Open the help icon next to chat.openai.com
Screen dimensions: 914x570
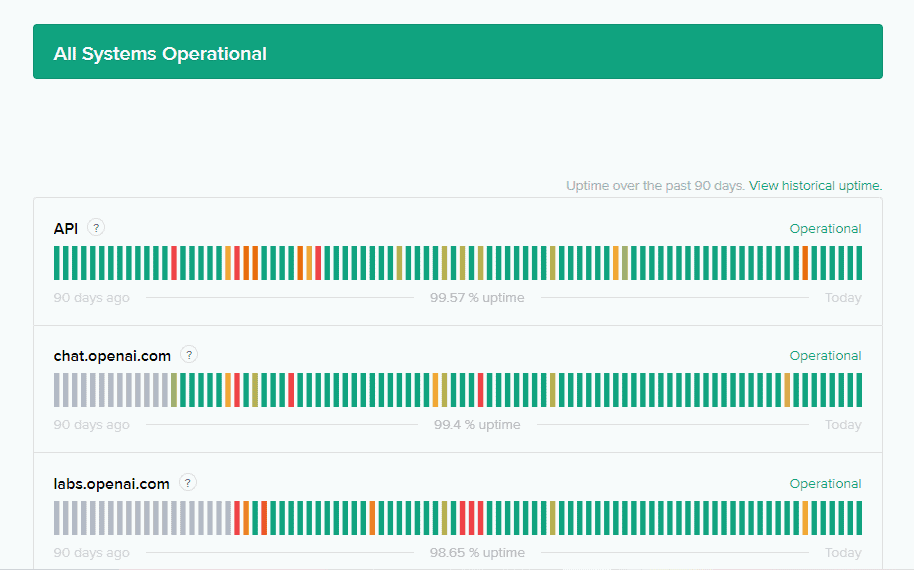189,354
